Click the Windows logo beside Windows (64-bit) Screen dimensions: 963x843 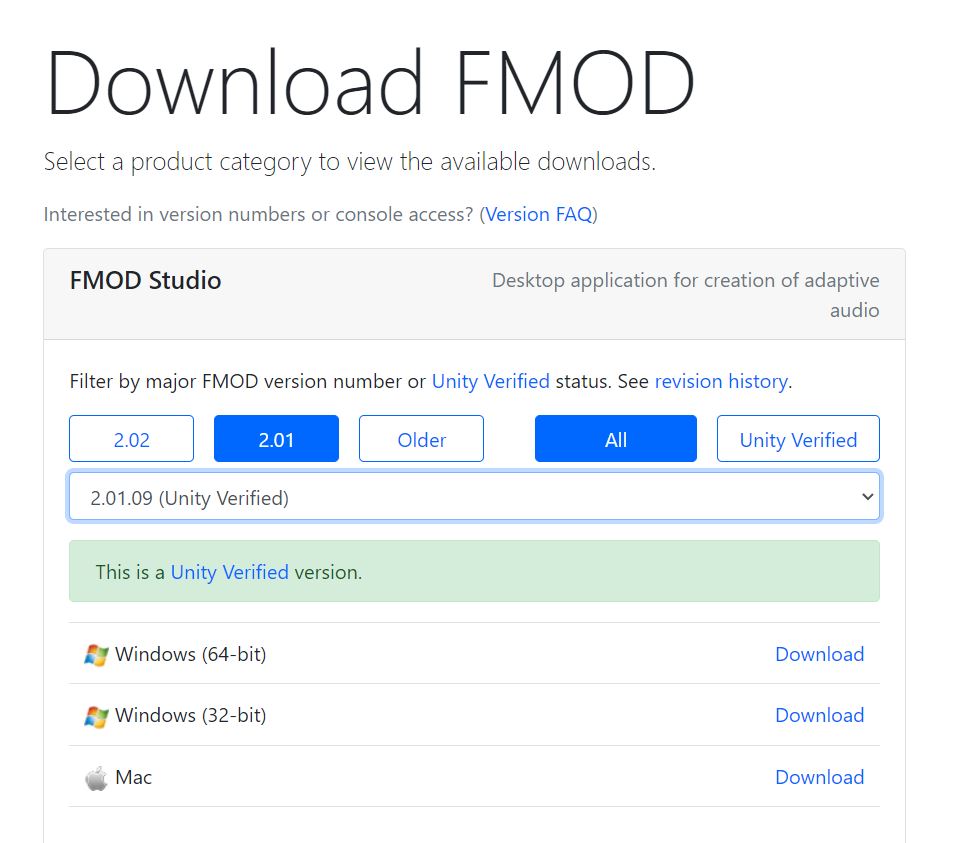pos(94,655)
